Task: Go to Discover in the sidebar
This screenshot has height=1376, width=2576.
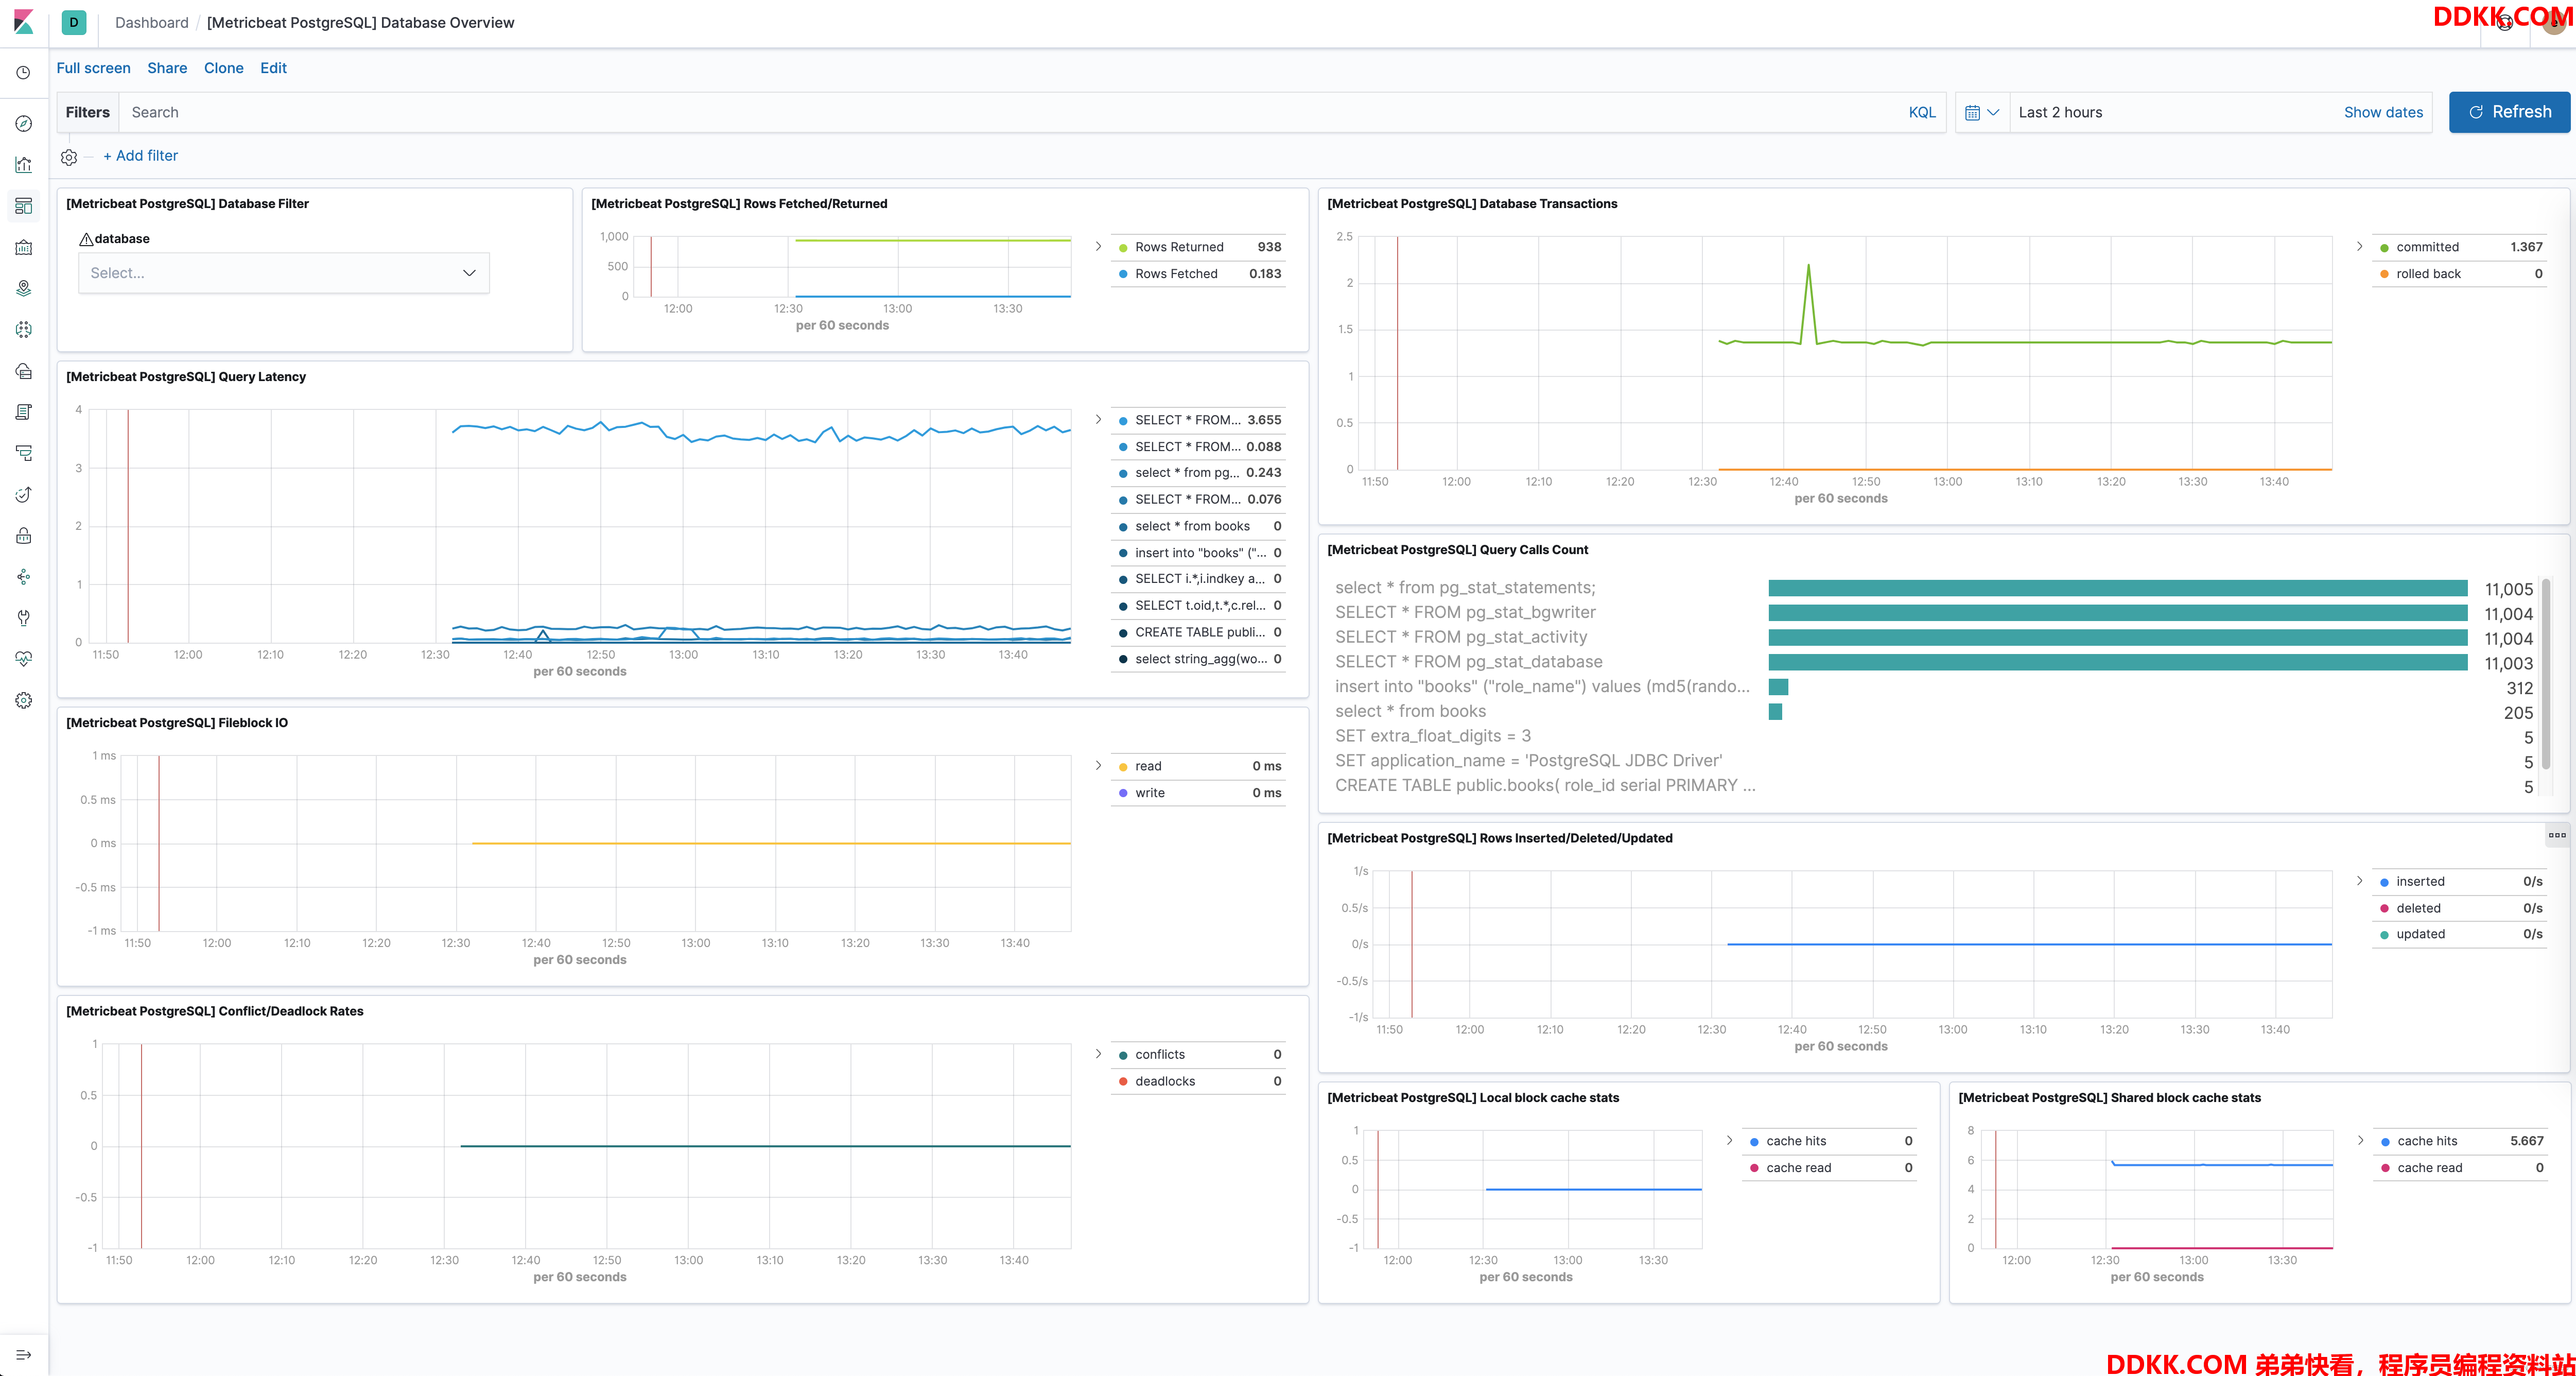Action: point(23,124)
